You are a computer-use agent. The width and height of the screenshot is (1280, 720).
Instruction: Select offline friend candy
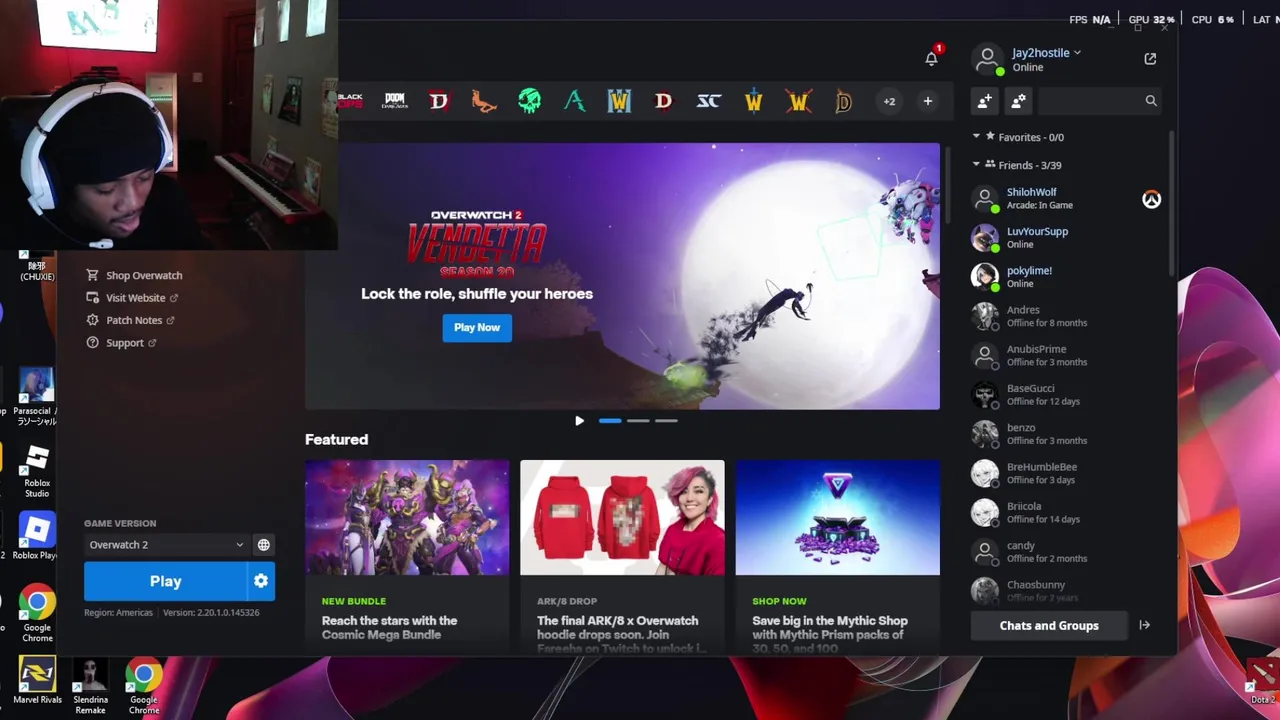(1066, 552)
